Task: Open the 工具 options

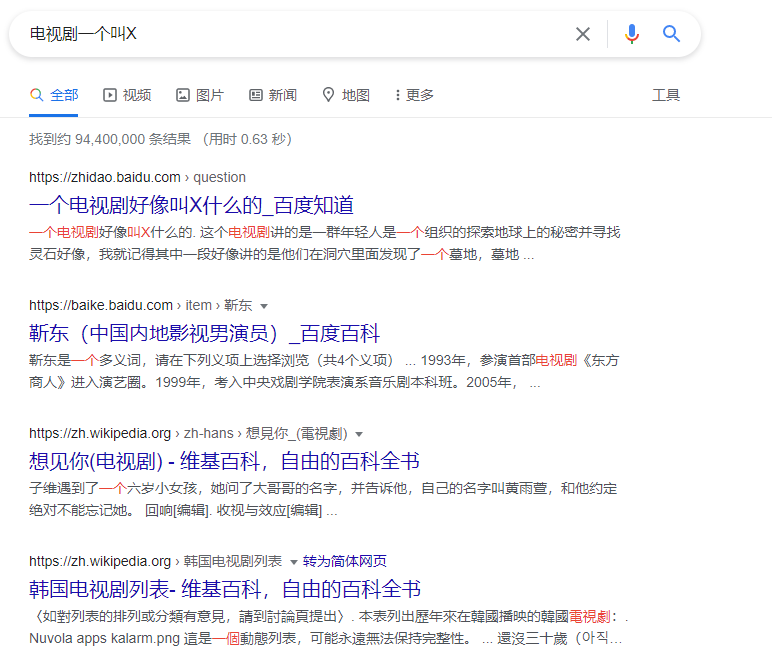Action: coord(666,95)
